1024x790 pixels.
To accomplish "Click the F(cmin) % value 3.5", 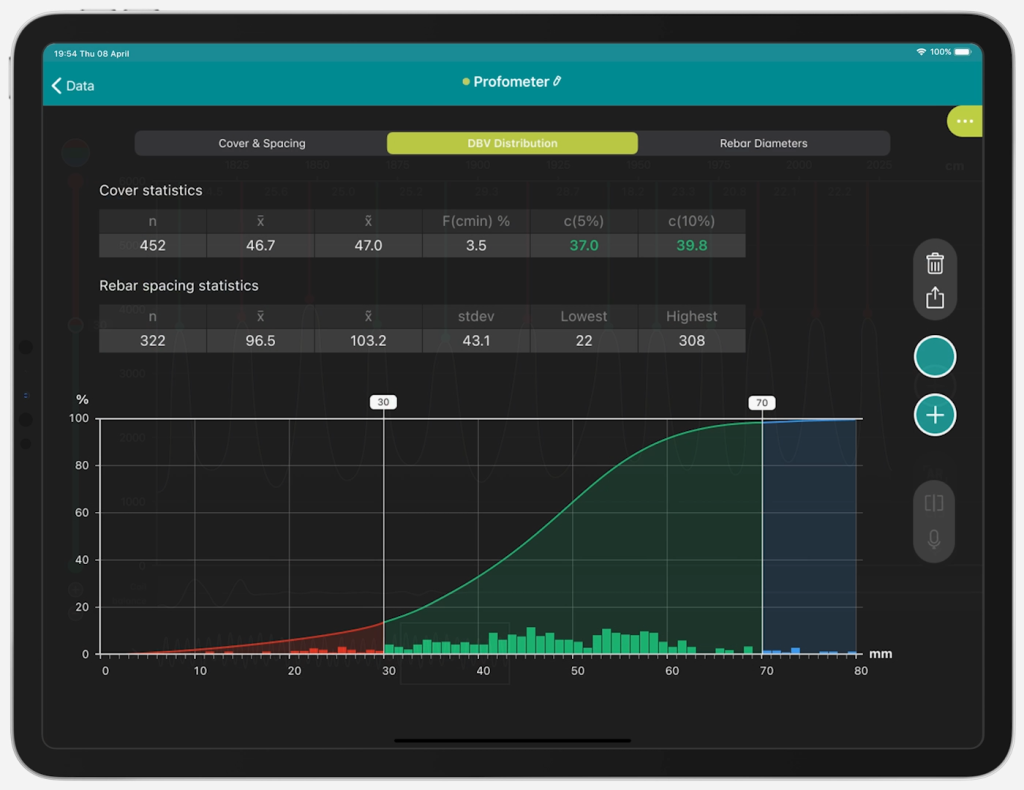I will [x=476, y=245].
